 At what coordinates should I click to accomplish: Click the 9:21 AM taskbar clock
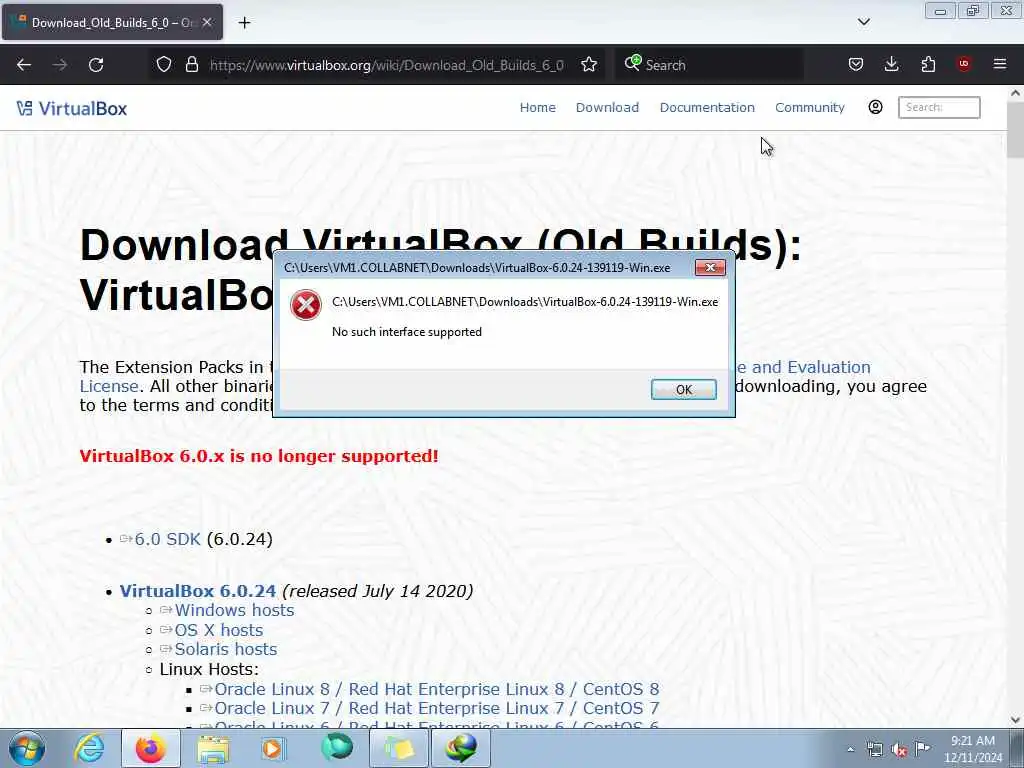tap(972, 749)
